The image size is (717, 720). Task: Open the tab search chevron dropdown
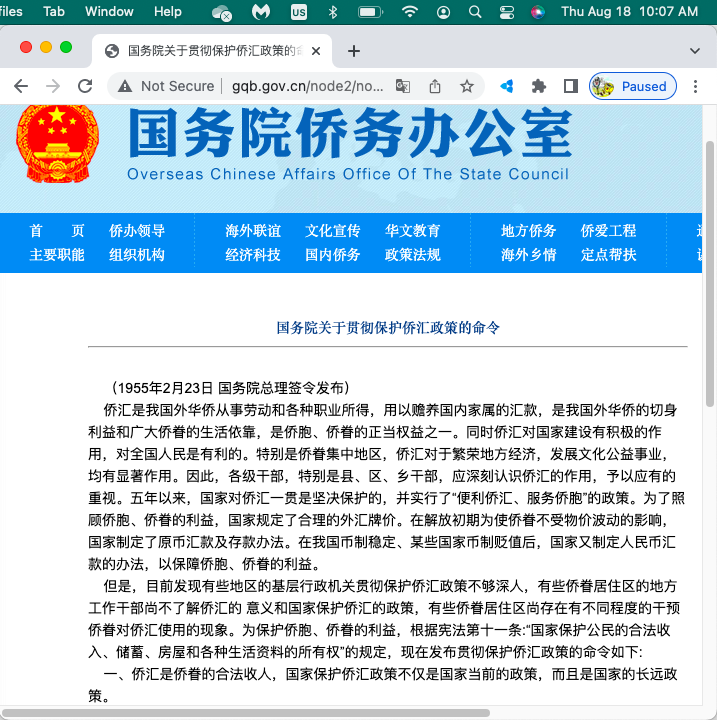pyautogui.click(x=695, y=51)
